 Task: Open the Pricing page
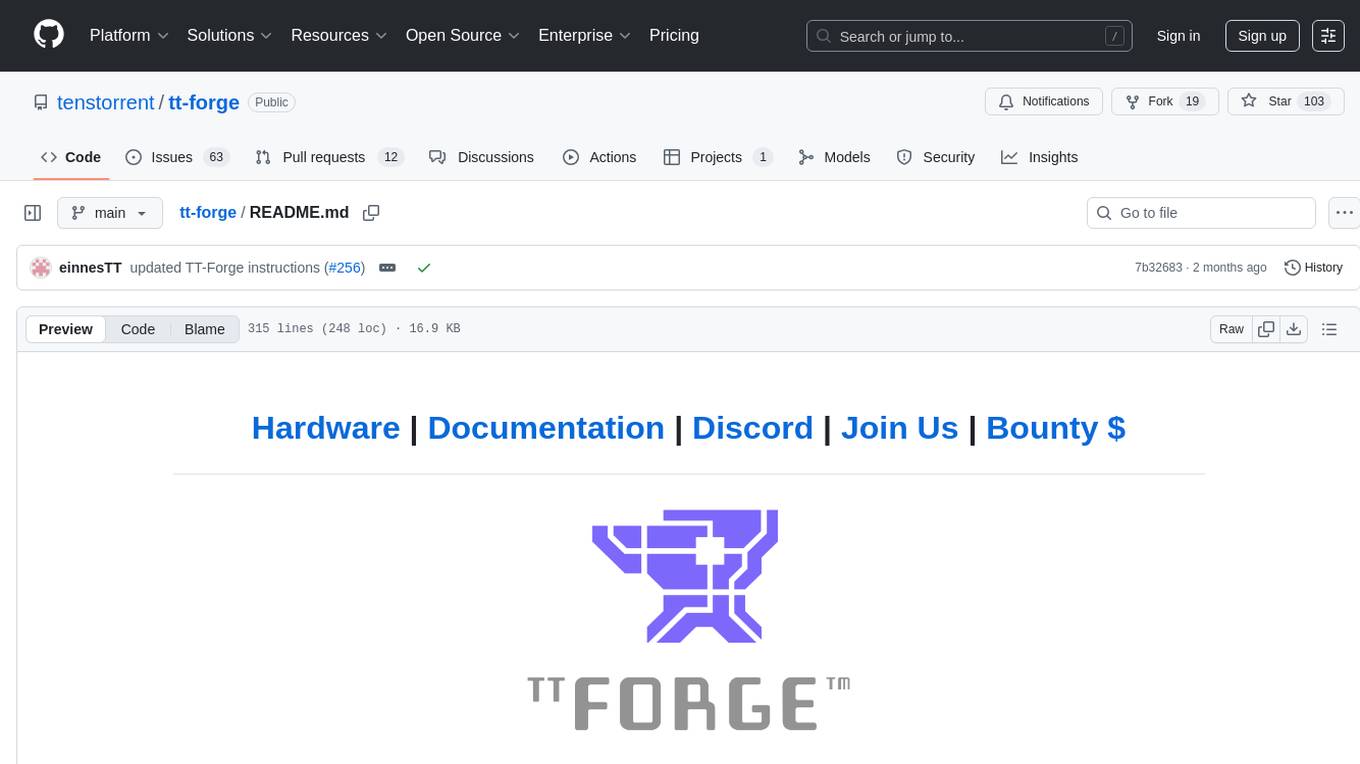[x=674, y=35]
